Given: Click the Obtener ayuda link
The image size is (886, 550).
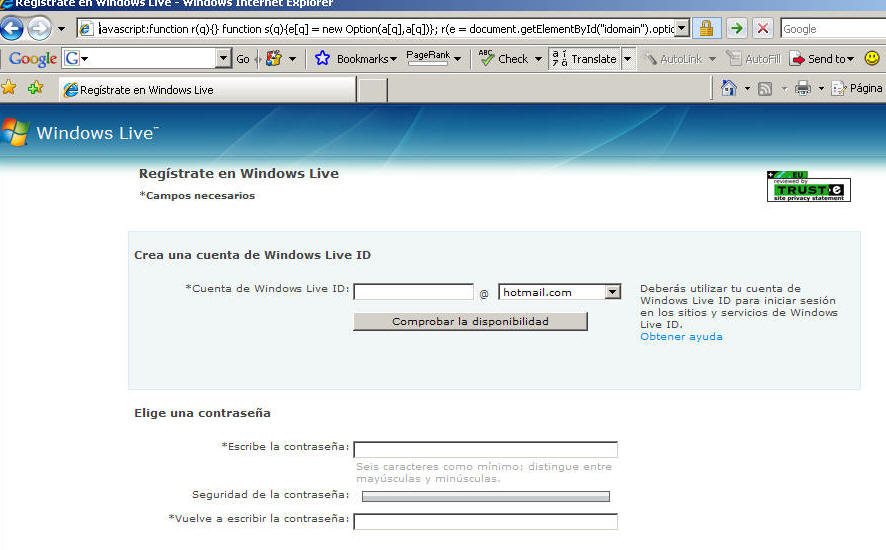Looking at the screenshot, I should tap(681, 337).
